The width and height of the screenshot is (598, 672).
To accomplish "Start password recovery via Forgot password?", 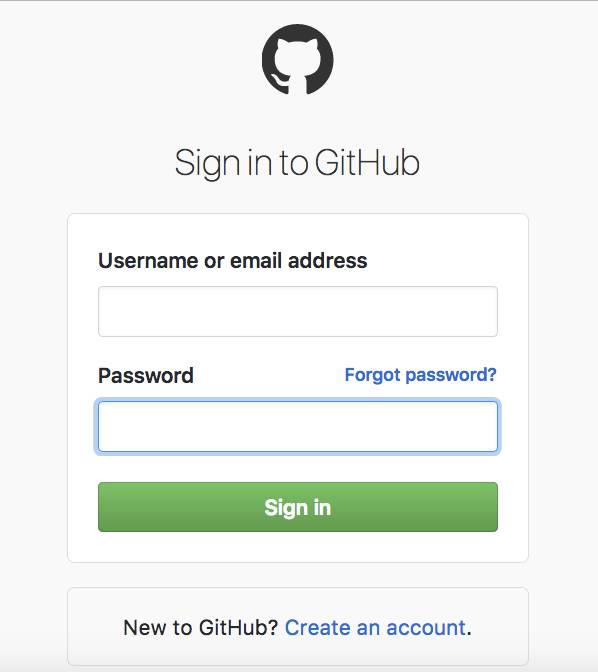I will coord(421,375).
